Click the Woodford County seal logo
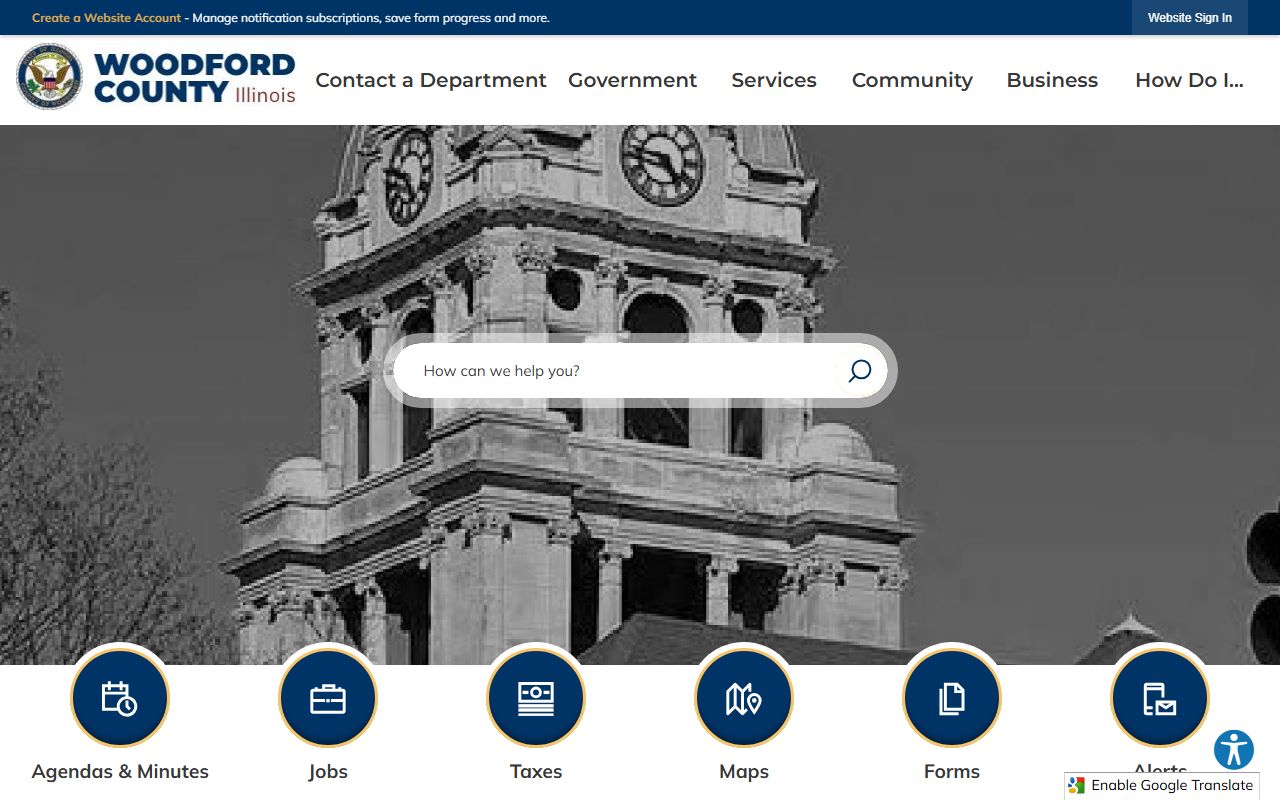Viewport: 1280px width, 800px height. coord(49,77)
